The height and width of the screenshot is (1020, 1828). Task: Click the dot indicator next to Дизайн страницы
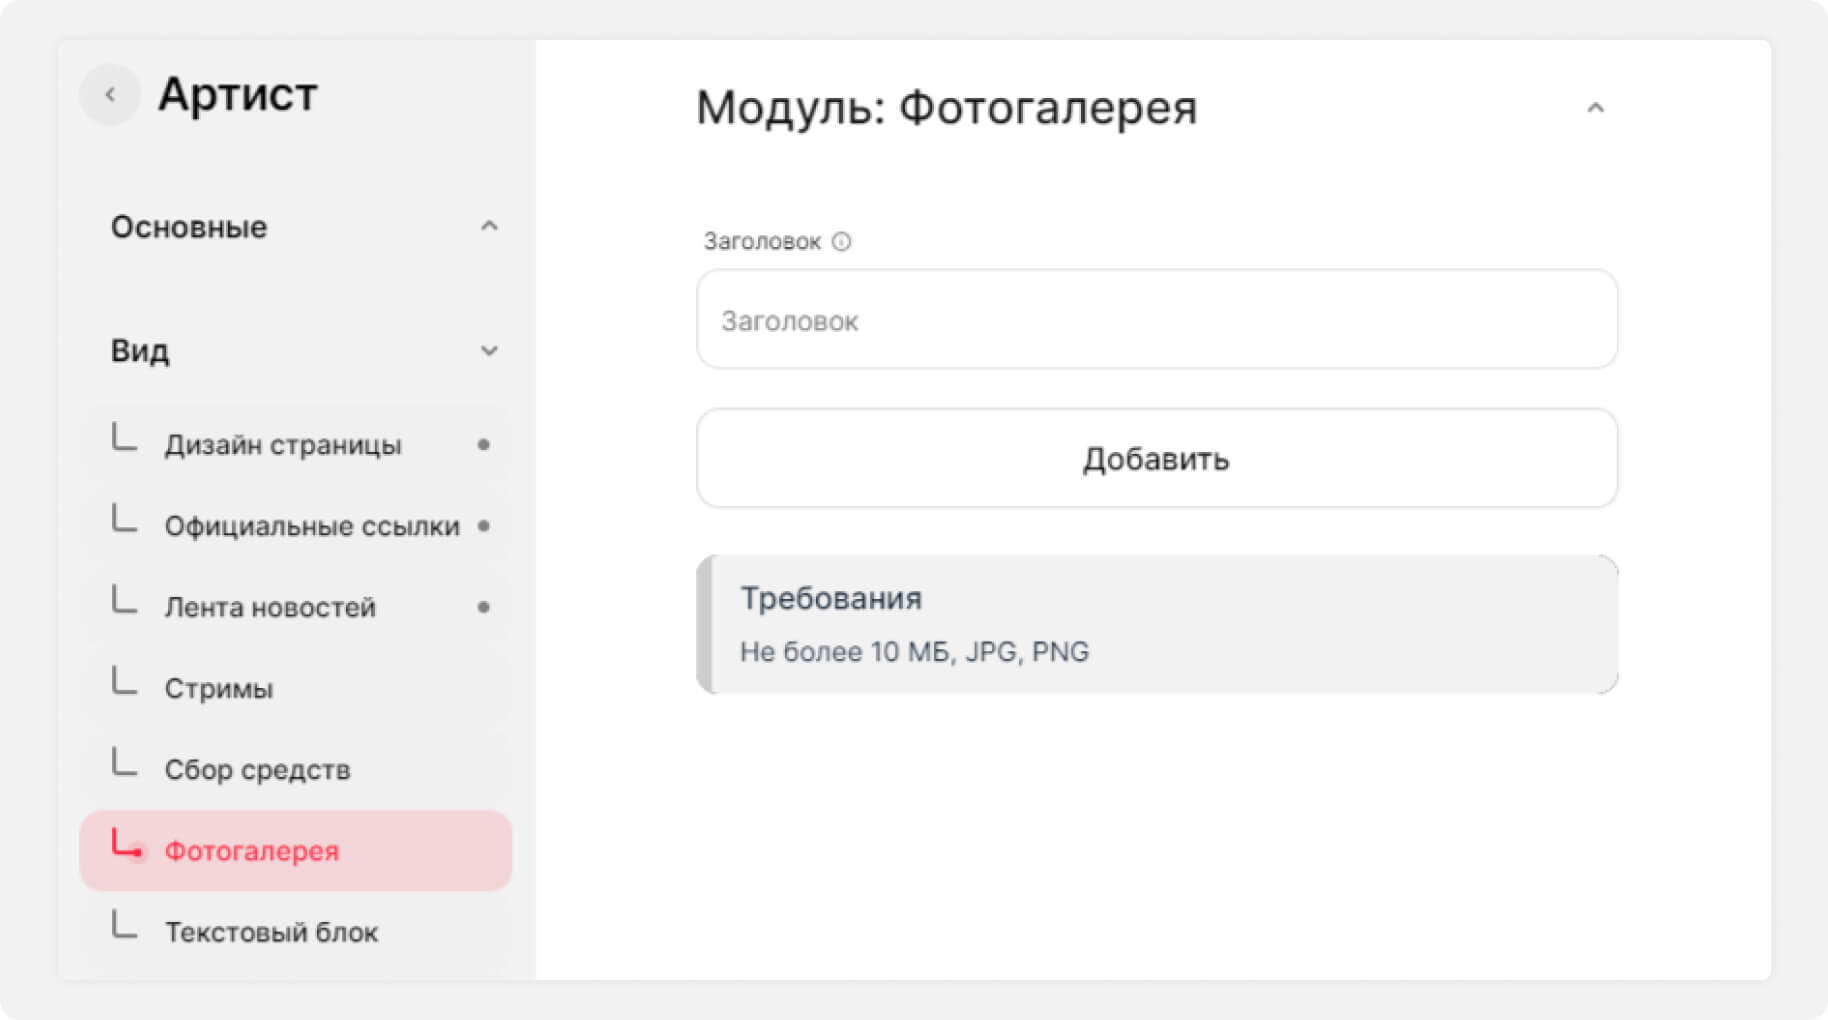coord(484,445)
